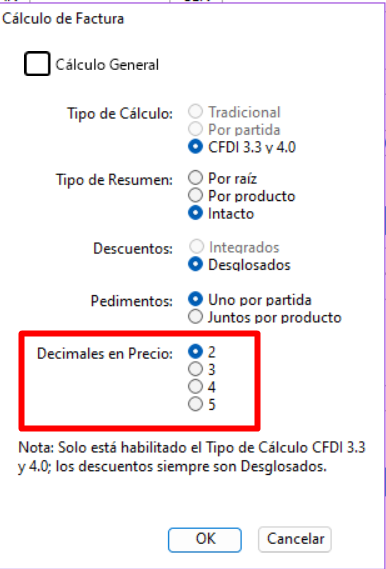Click the Cancelar button
This screenshot has height=569, width=386.
pos(295,539)
